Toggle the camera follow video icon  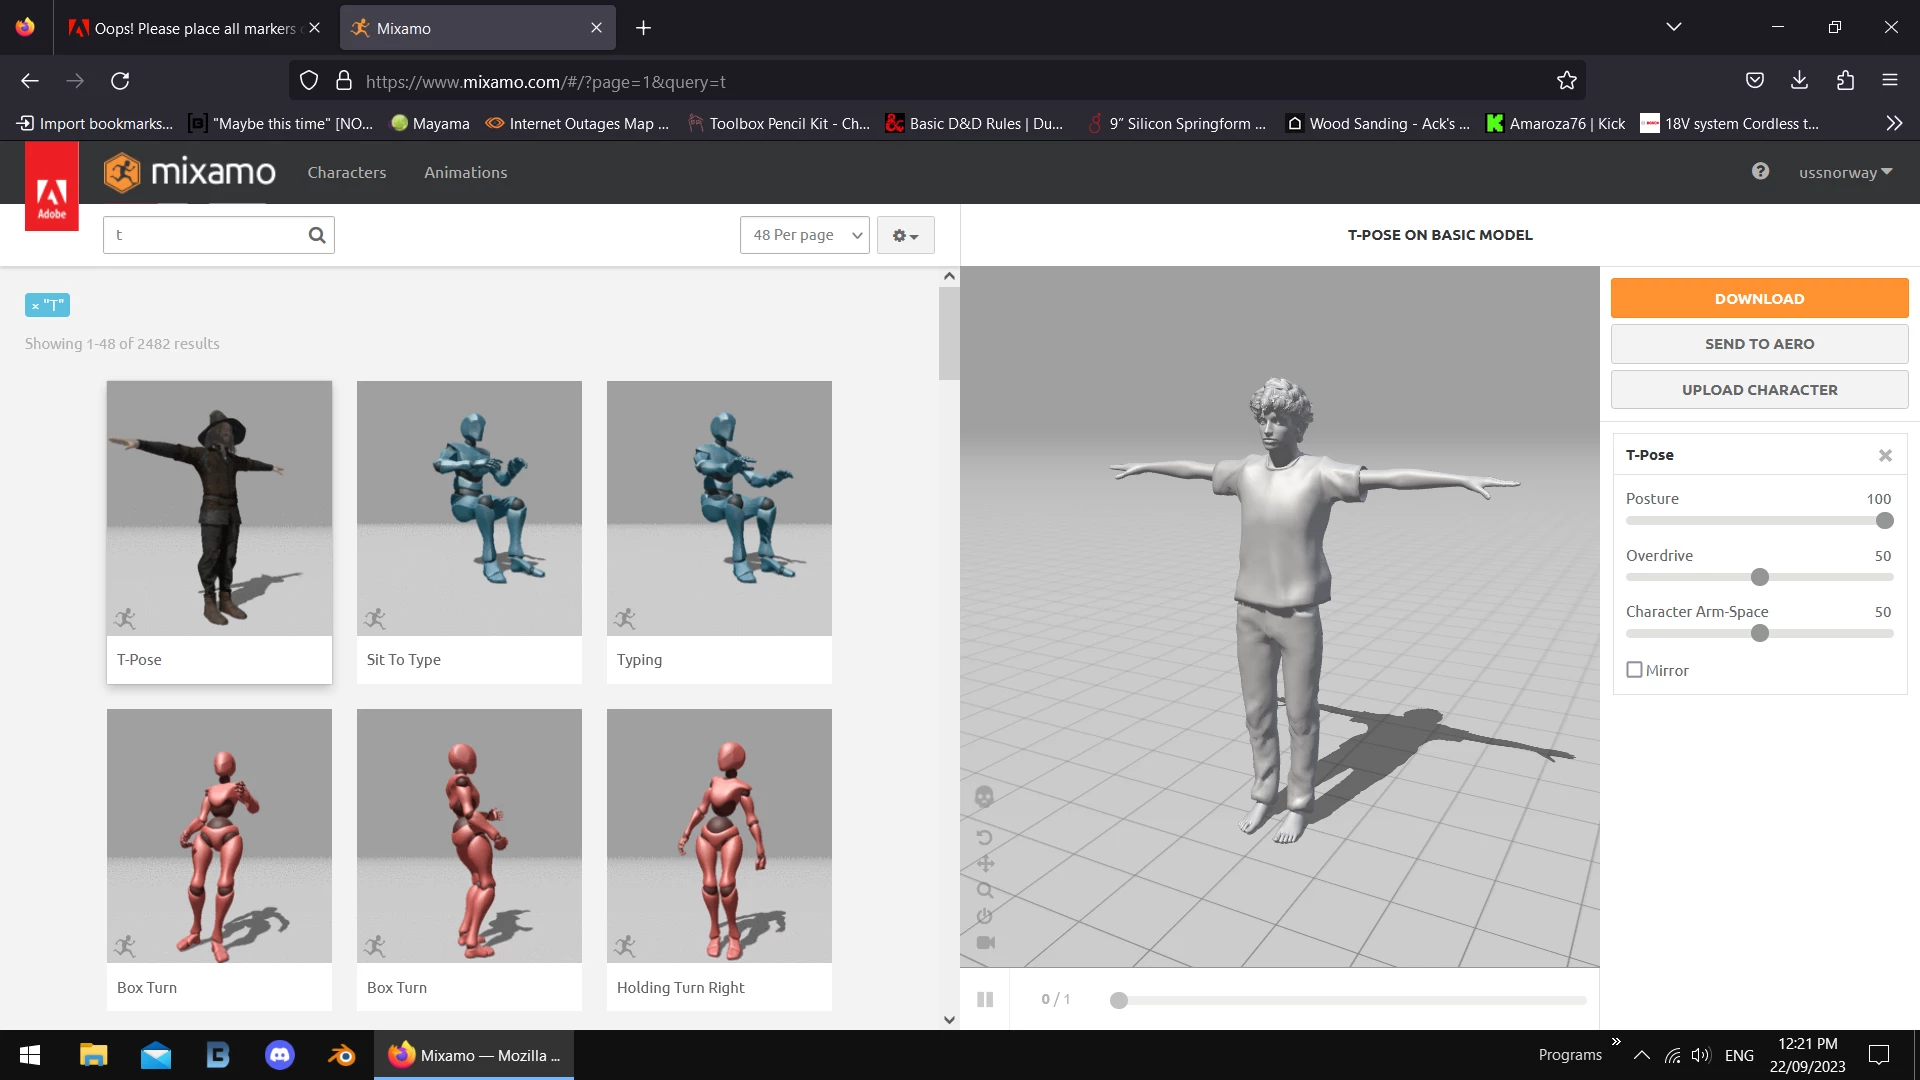click(985, 942)
